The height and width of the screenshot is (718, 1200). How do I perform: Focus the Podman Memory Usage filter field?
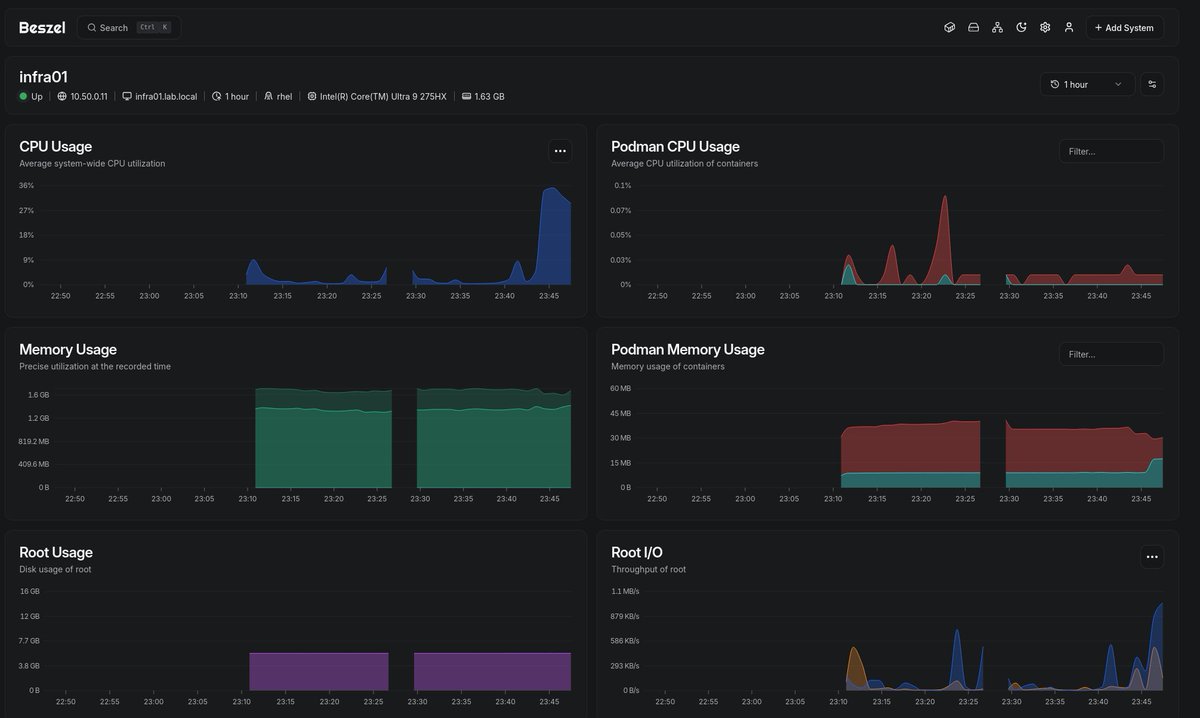pyautogui.click(x=1111, y=354)
